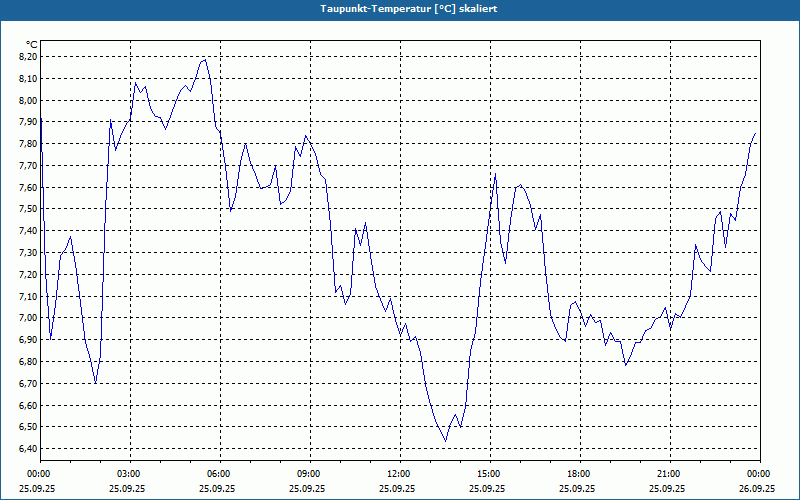
Task: Pick the '15:00' time axis label
Action: click(487, 474)
